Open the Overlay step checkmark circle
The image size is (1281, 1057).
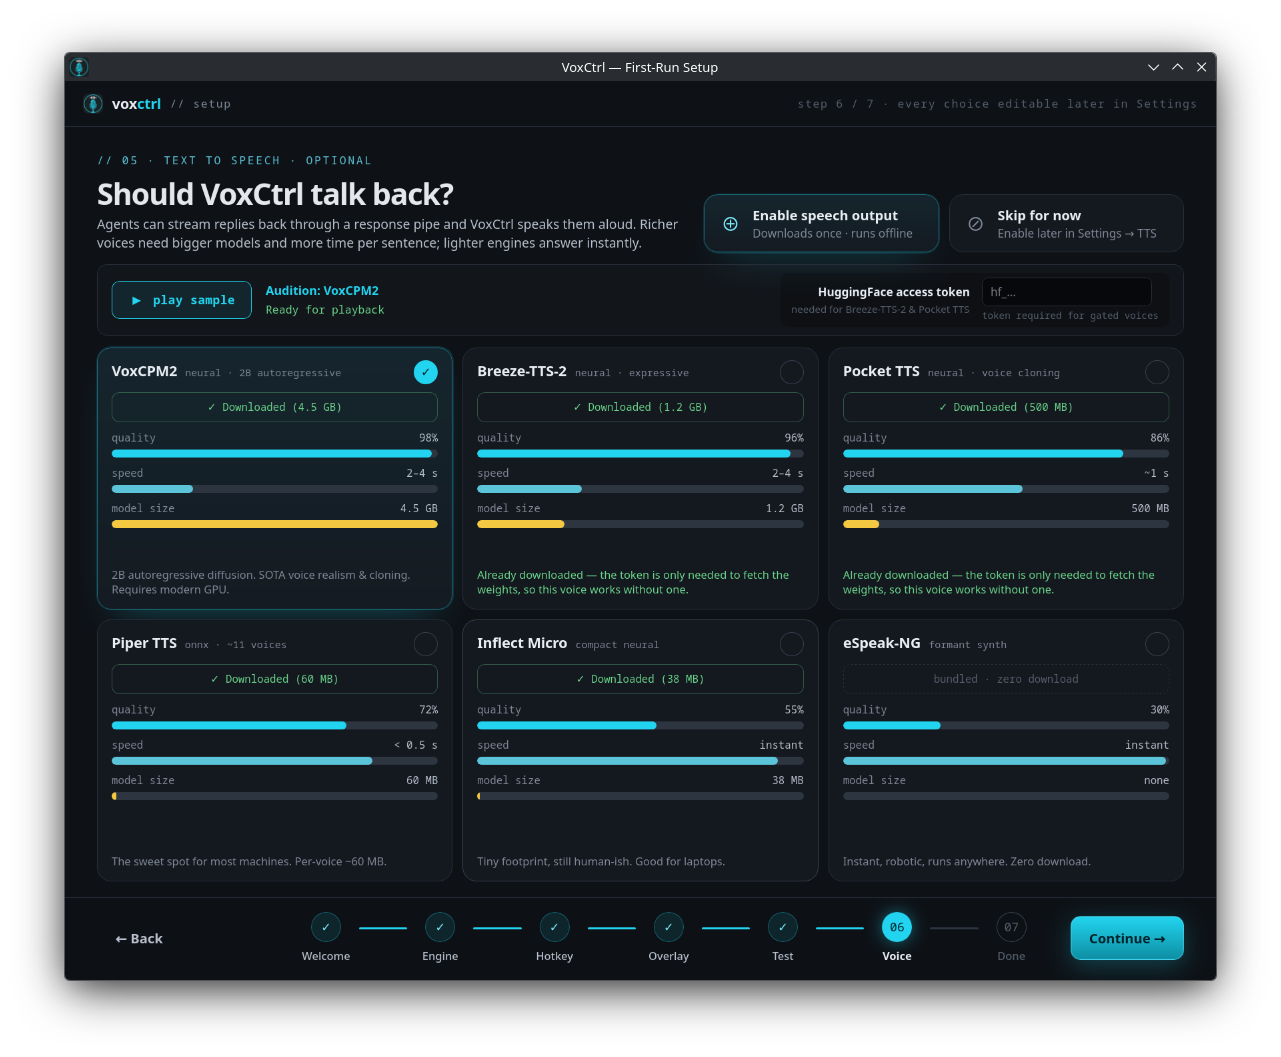click(x=668, y=927)
